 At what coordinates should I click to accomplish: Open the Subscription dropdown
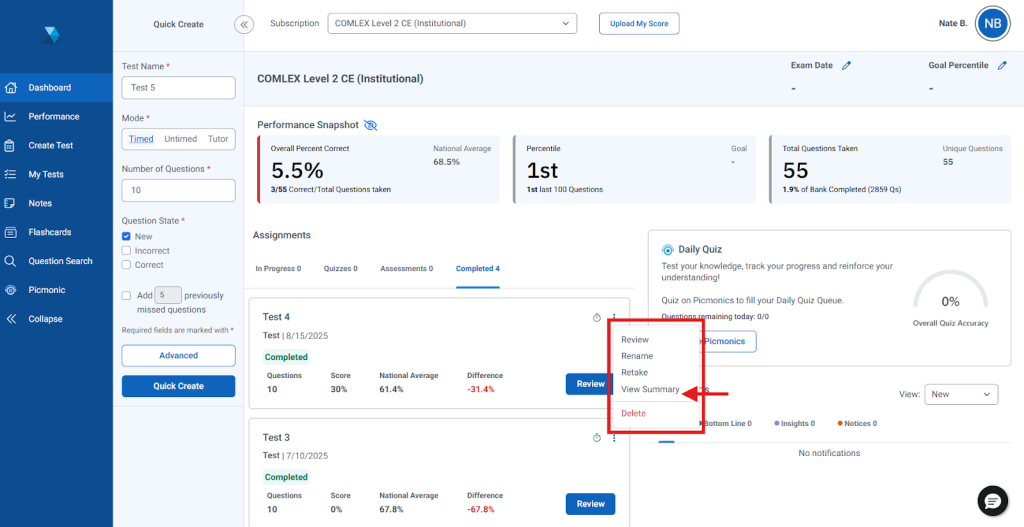coord(452,23)
